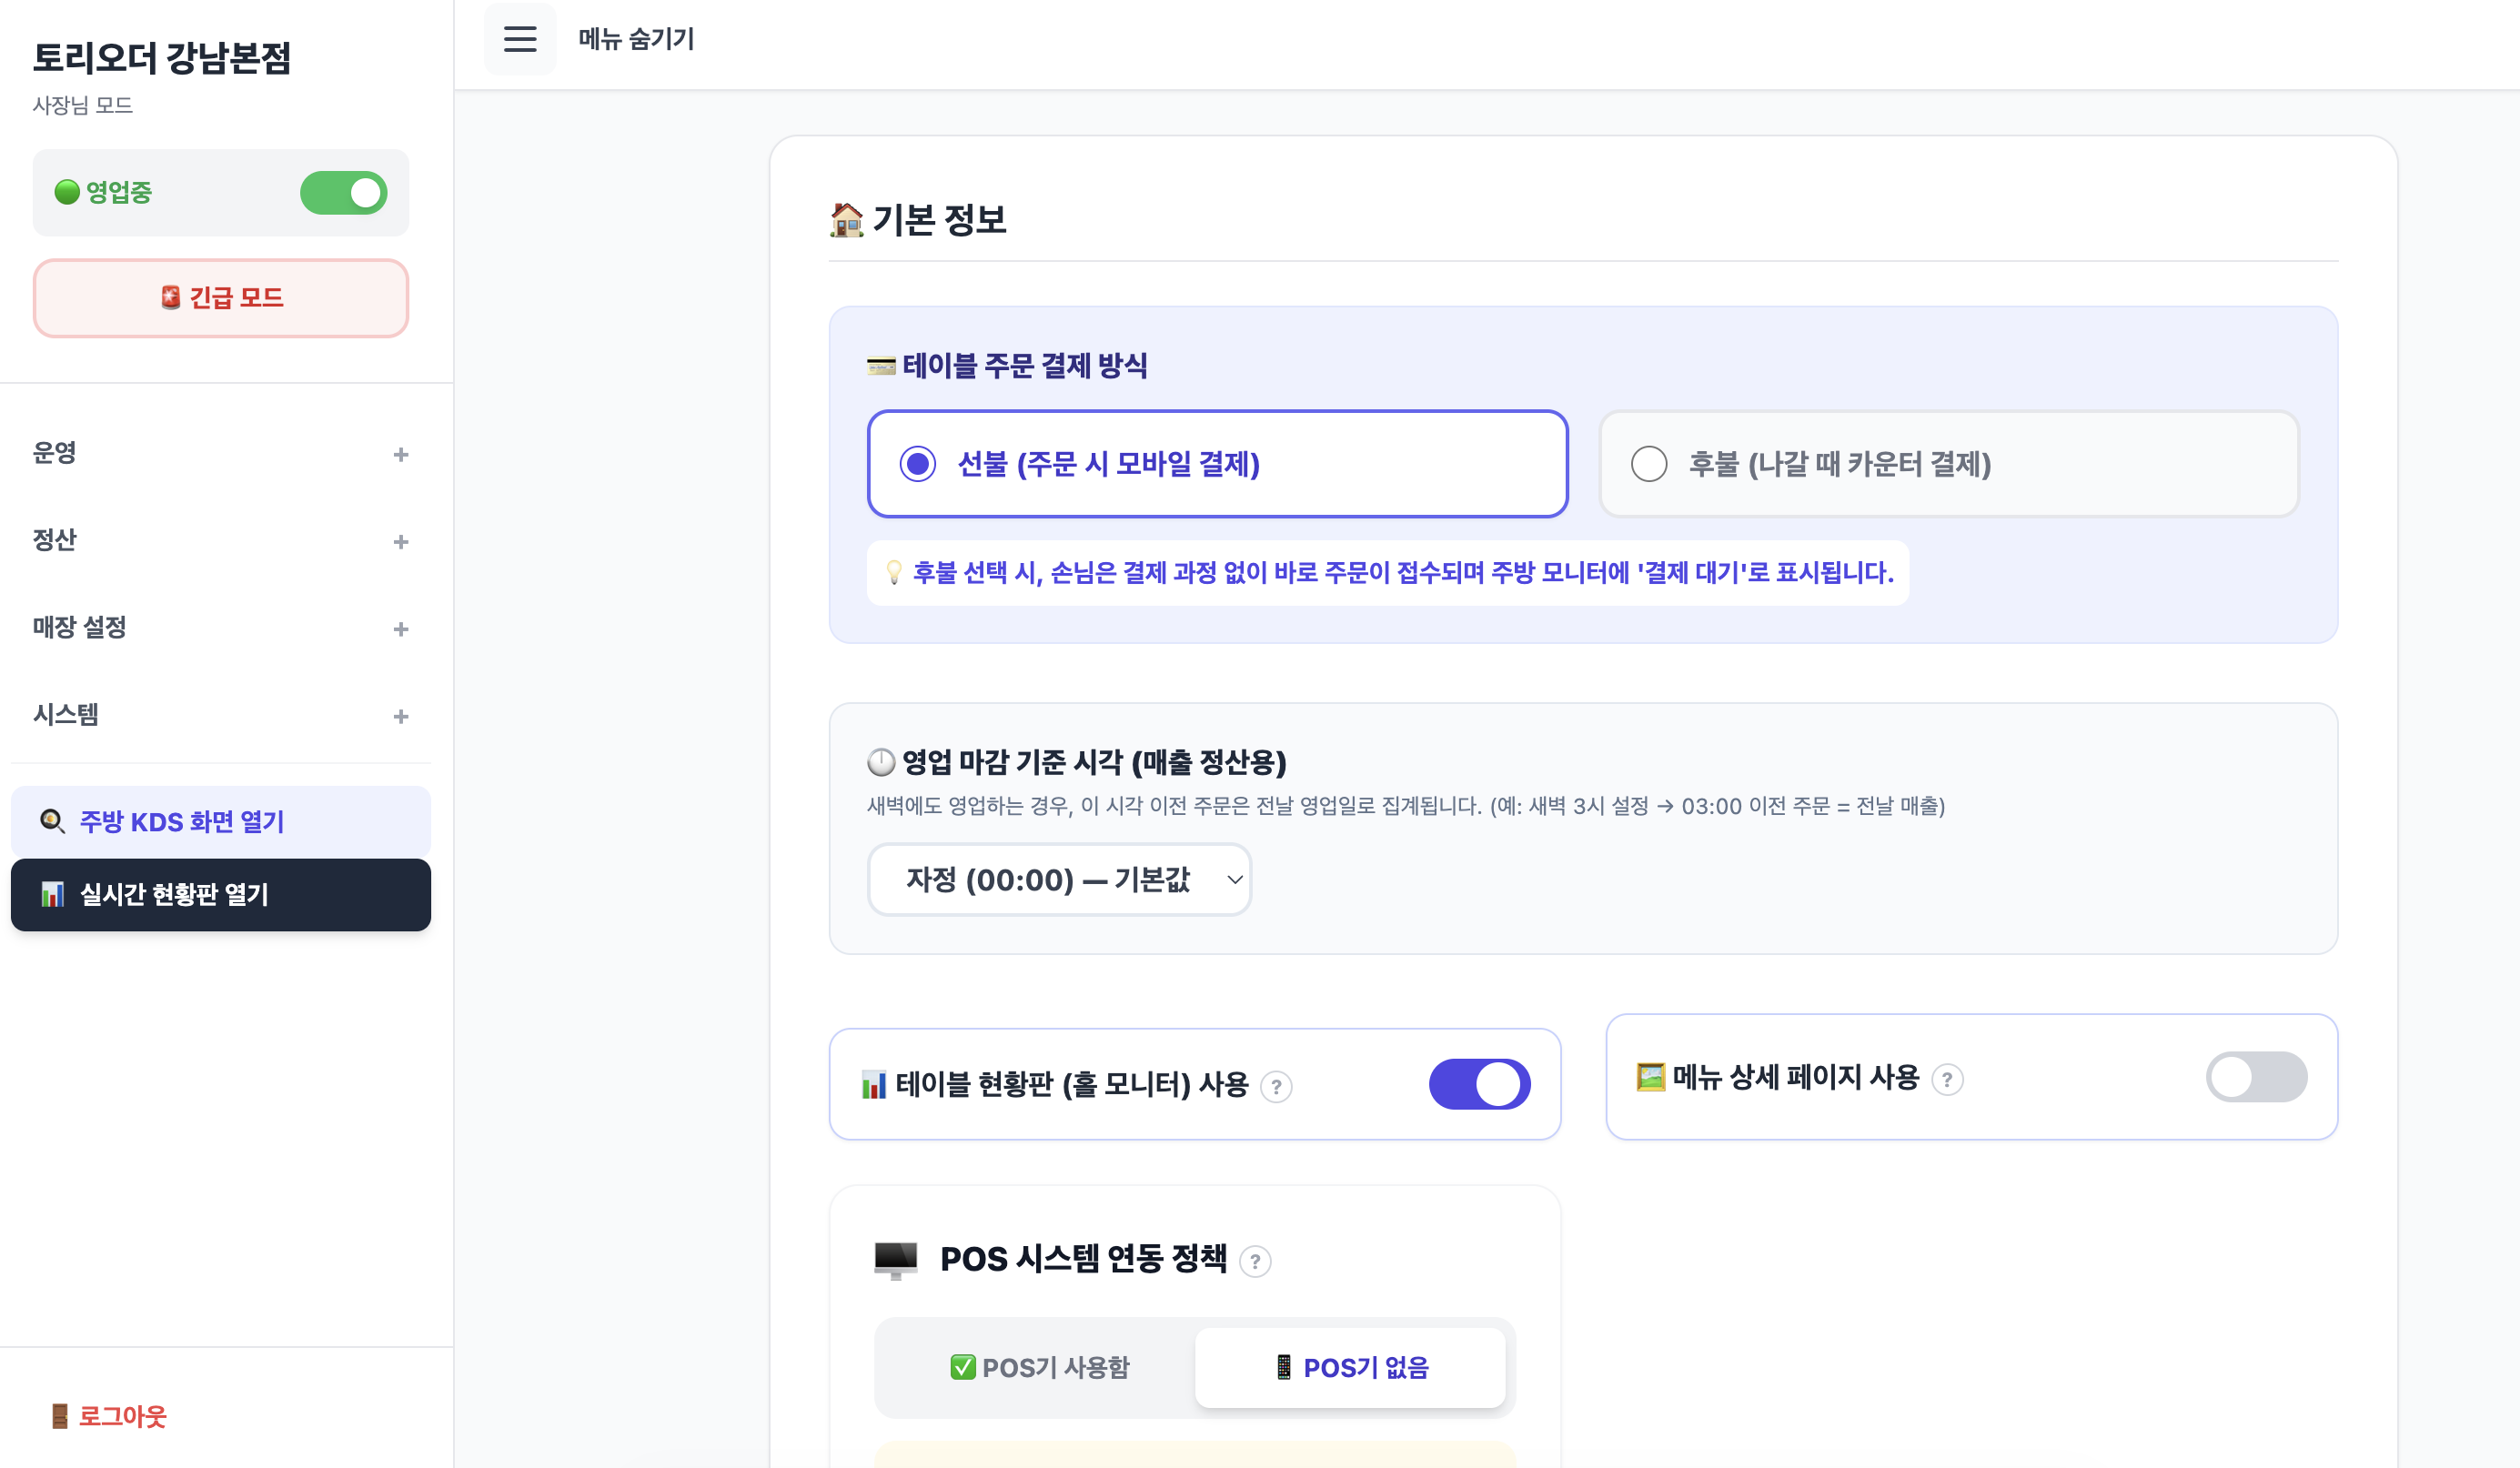
Task: Select the POS기 없음 tab
Action: coord(1350,1367)
